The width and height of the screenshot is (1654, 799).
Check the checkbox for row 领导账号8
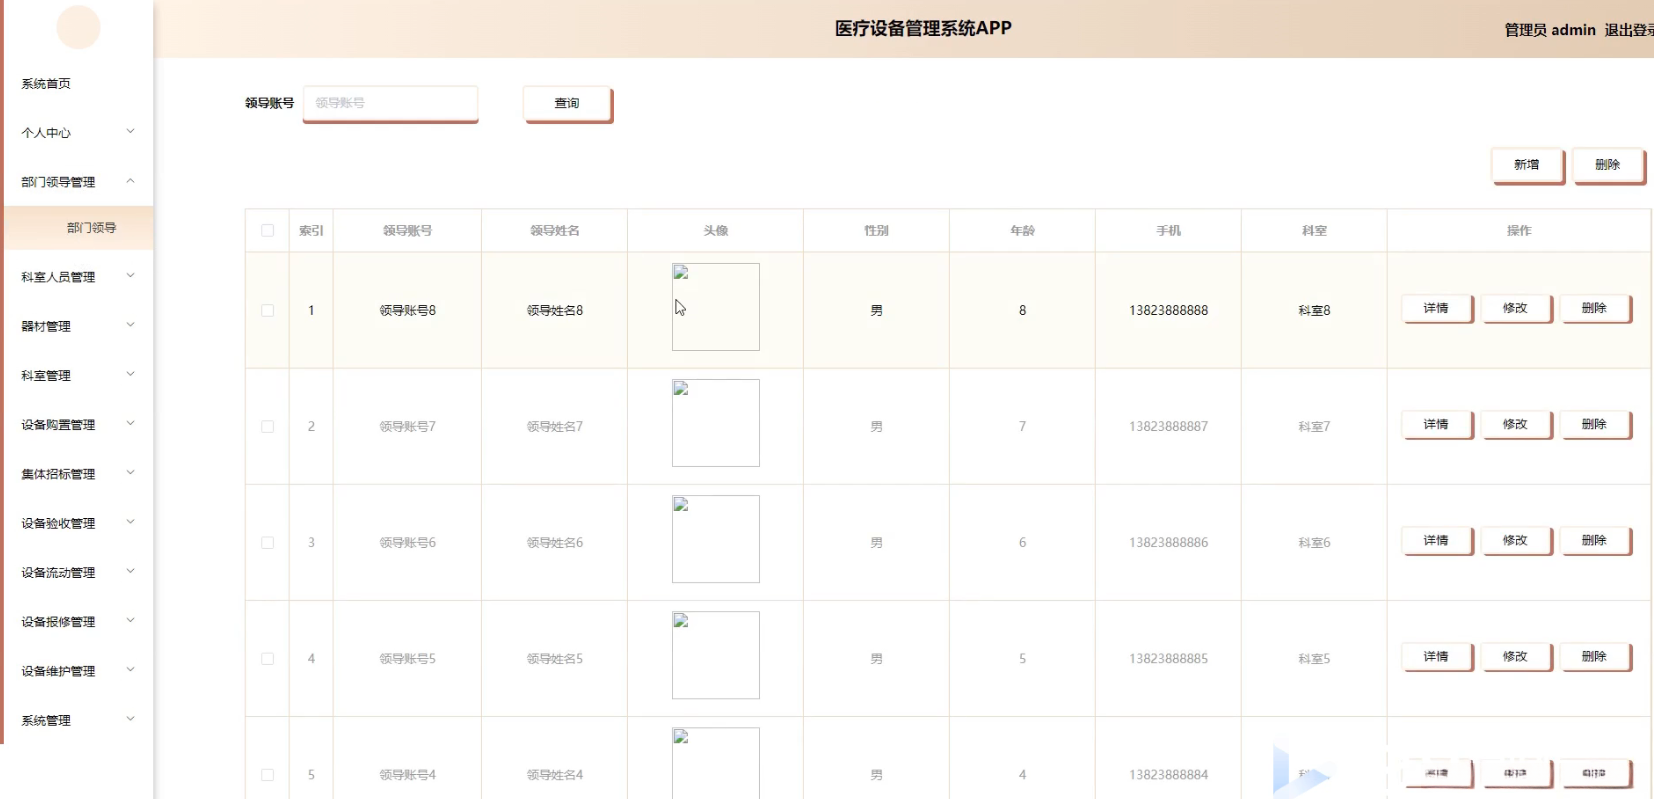(267, 310)
